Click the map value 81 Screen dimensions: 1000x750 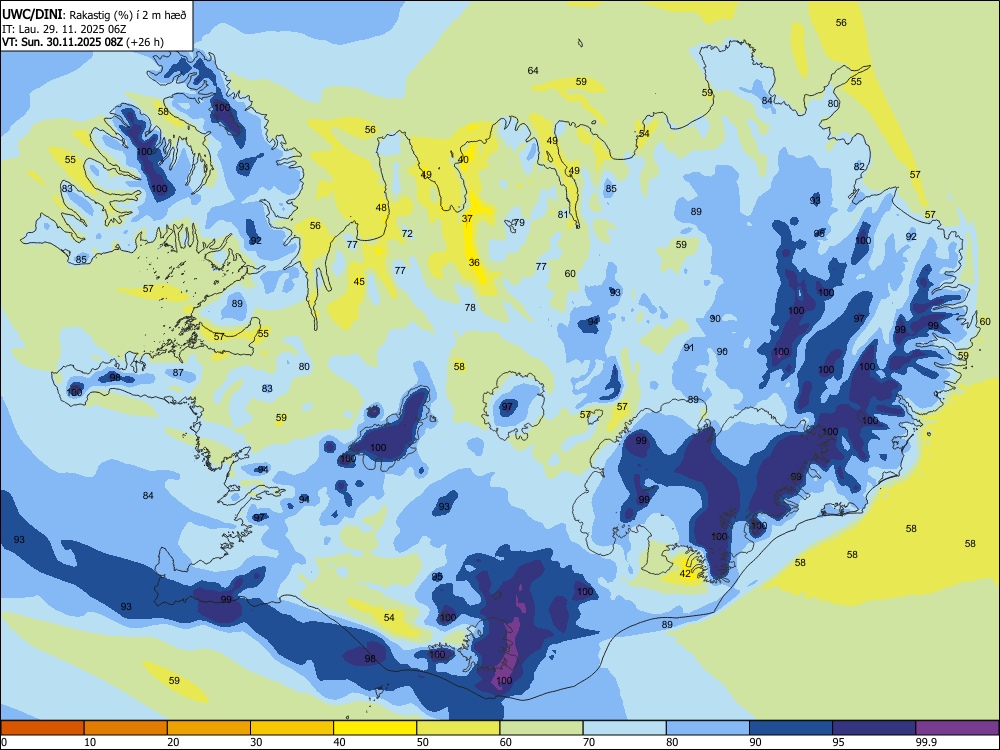(x=563, y=214)
